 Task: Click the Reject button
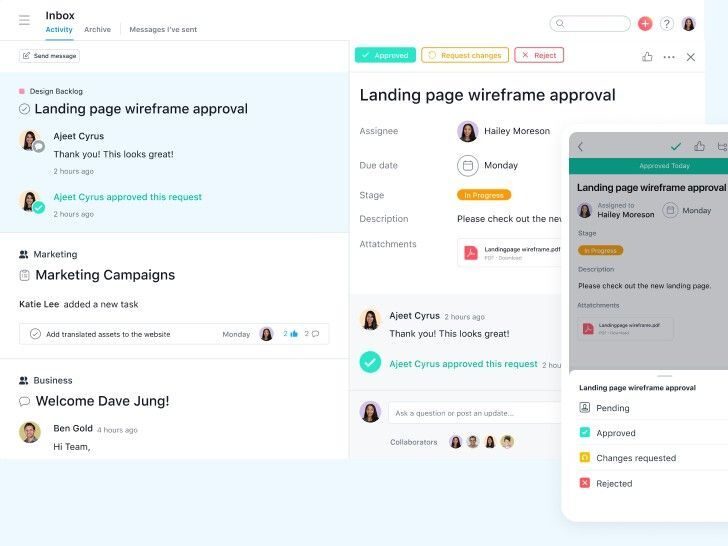(x=539, y=55)
